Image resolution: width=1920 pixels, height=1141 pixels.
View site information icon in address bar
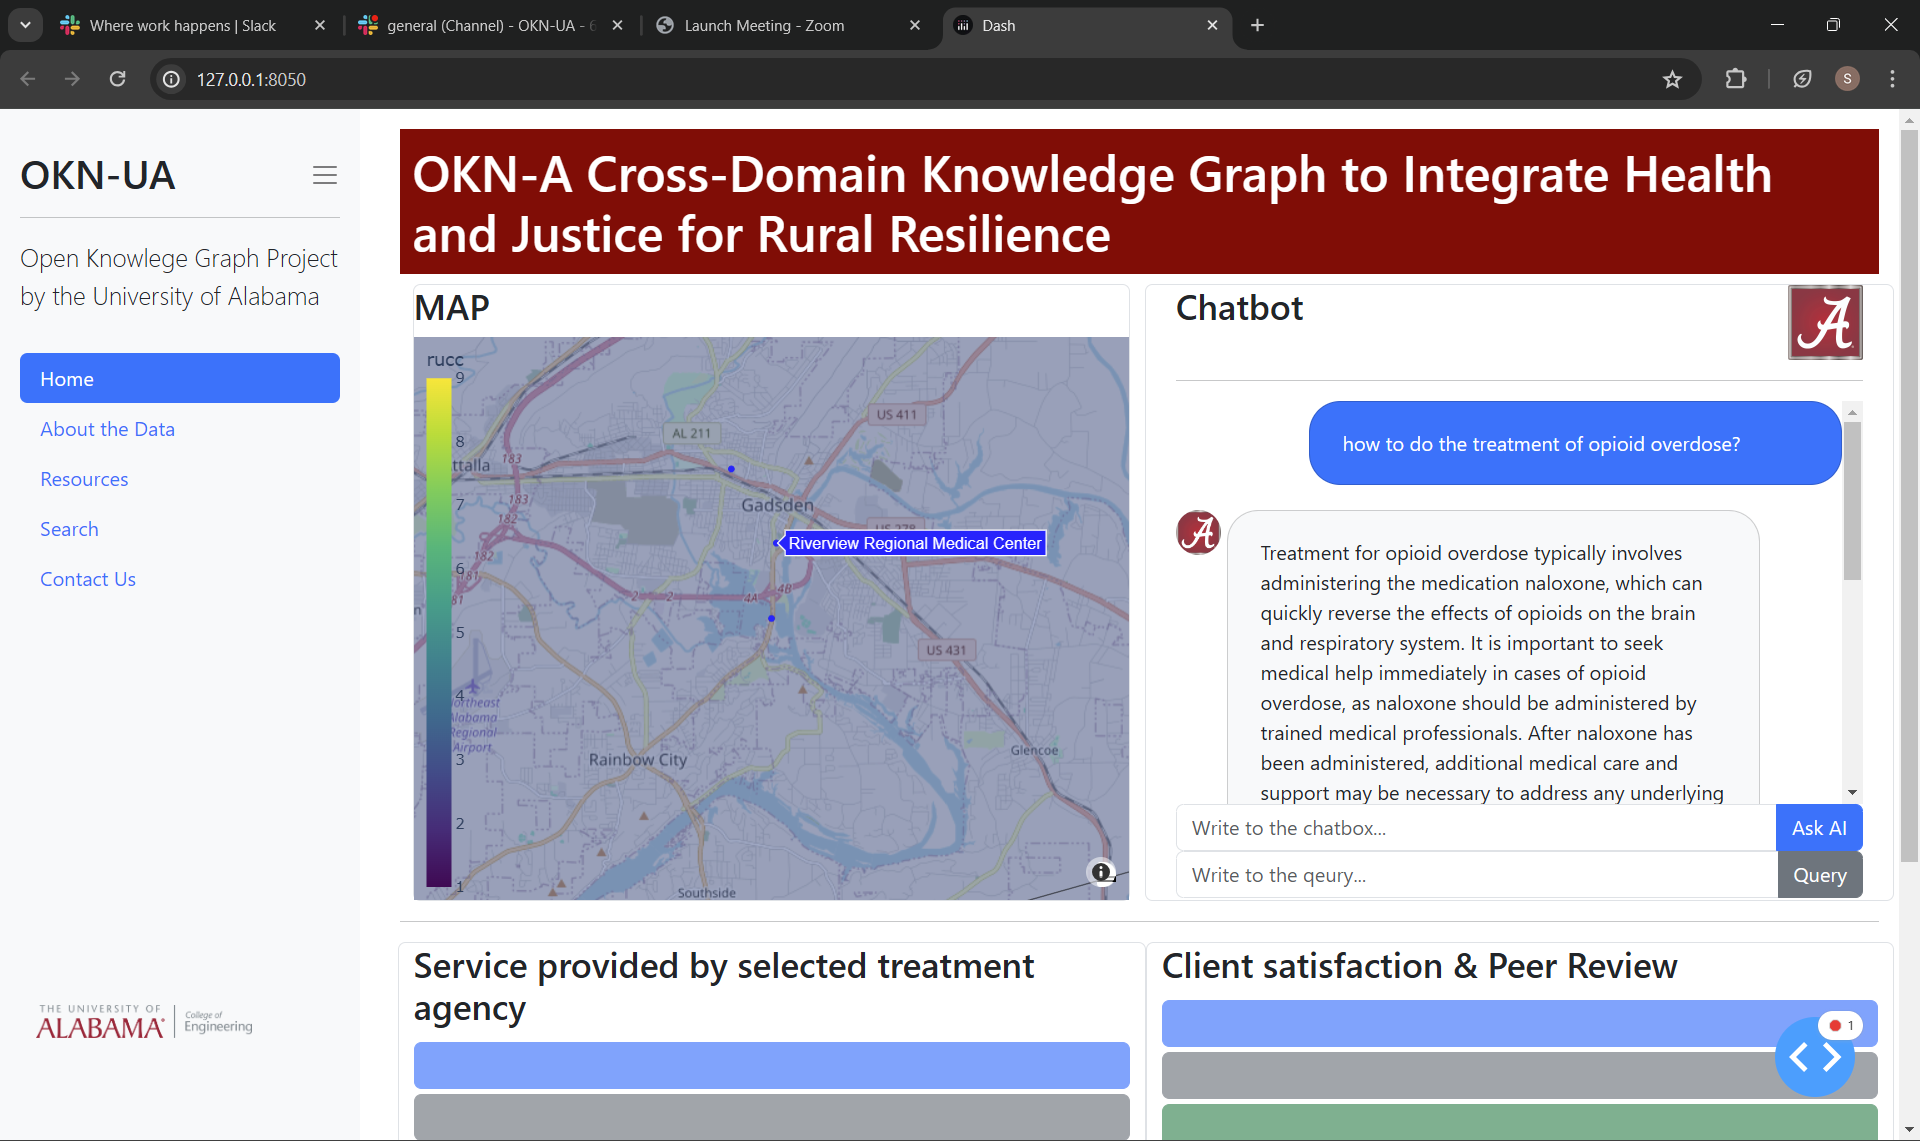click(x=172, y=79)
